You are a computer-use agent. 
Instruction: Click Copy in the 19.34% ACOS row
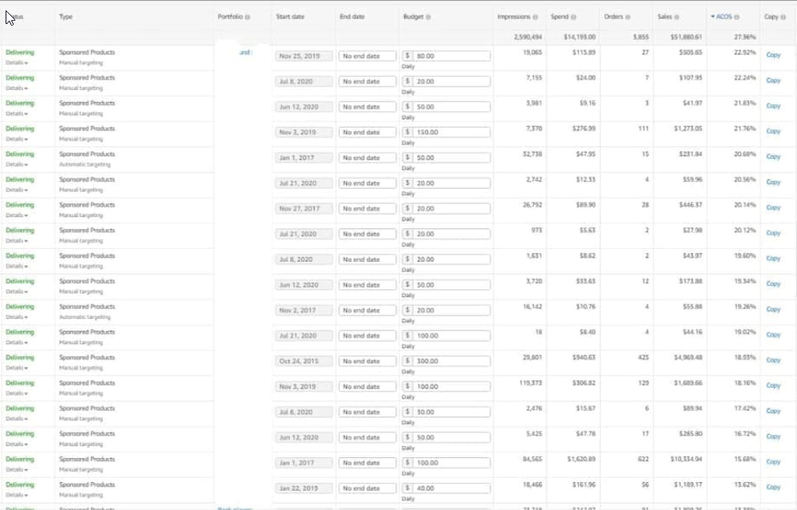coord(773,284)
